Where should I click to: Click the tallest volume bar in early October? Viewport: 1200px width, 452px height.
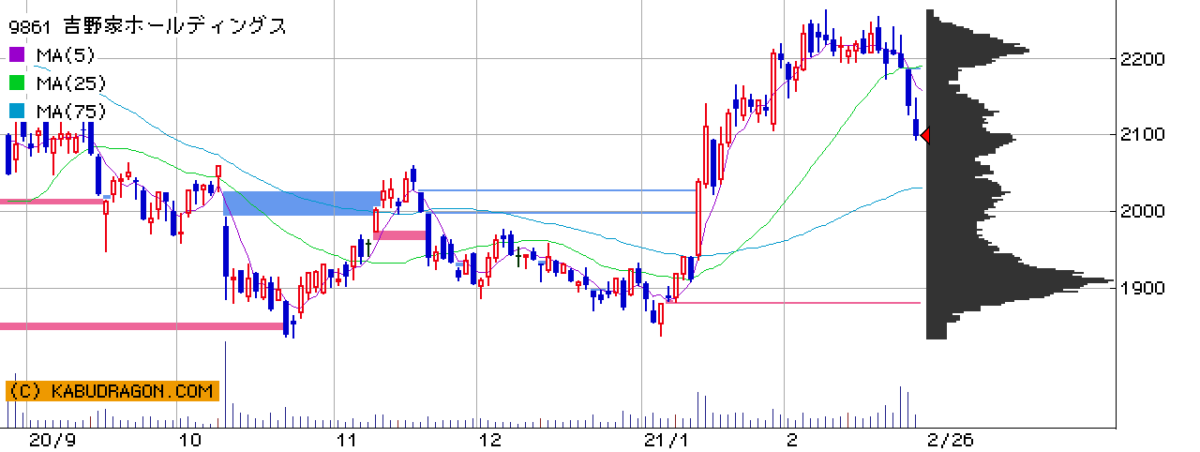tap(225, 384)
